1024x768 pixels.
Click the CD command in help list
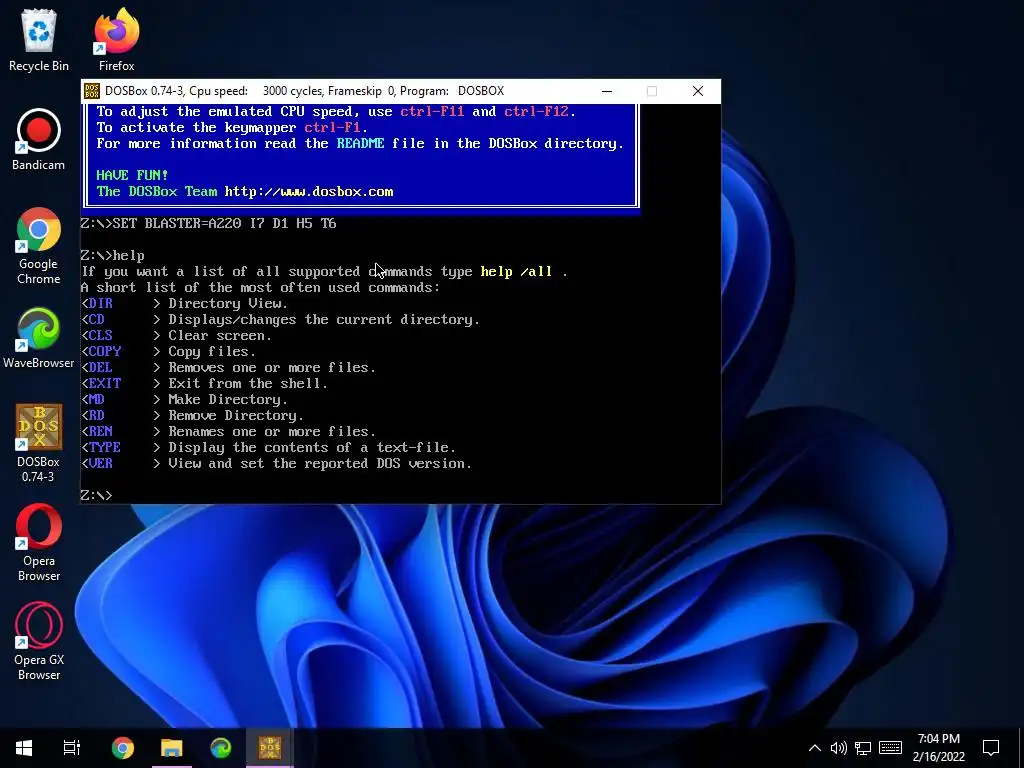pos(97,319)
